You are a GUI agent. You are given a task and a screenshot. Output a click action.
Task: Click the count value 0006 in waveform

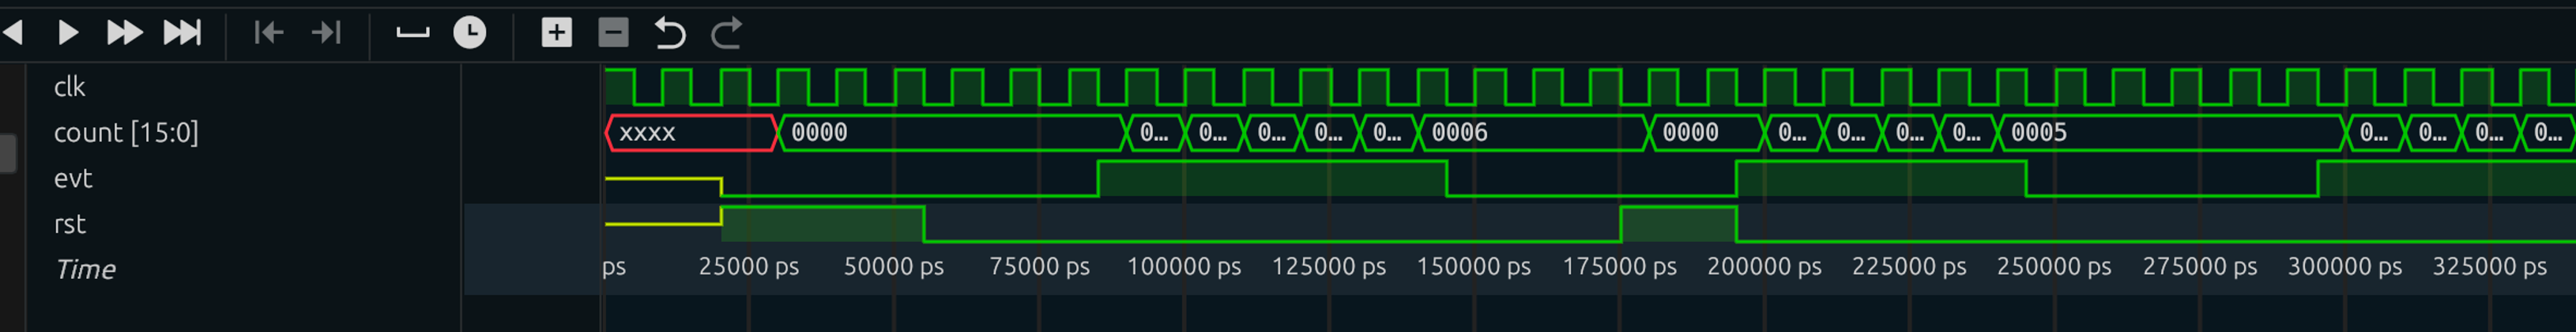1460,132
